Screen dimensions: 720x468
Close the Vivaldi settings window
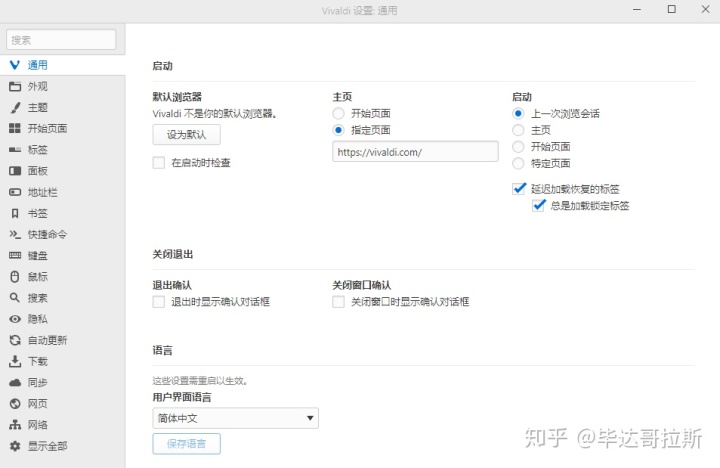pos(706,9)
